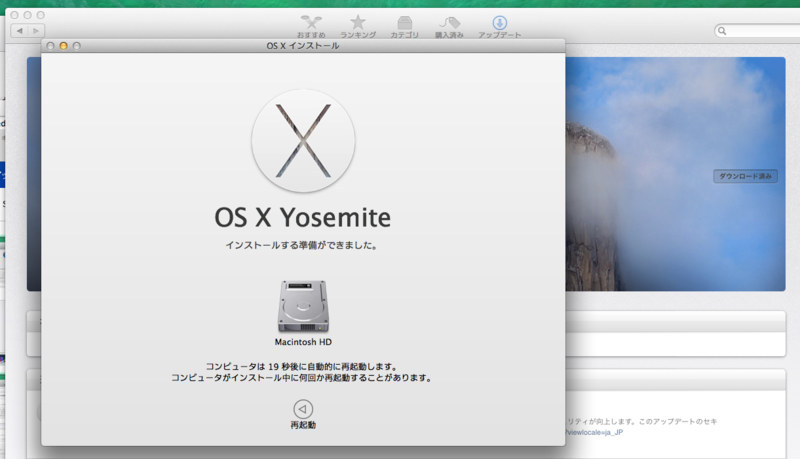This screenshot has height=459, width=800.
Task: Click the Yosemite banner image in App Store
Action: 675,174
